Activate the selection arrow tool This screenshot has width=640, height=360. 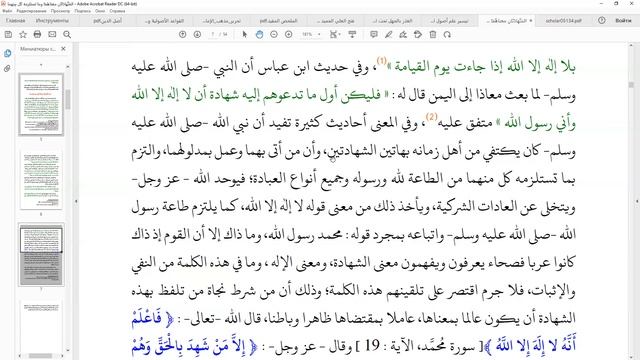pos(244,35)
